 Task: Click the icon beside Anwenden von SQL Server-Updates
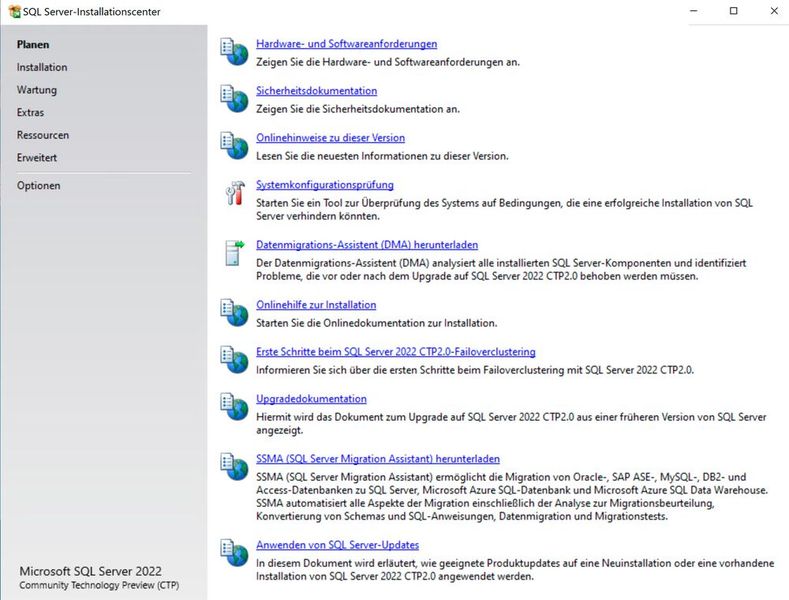[x=234, y=553]
